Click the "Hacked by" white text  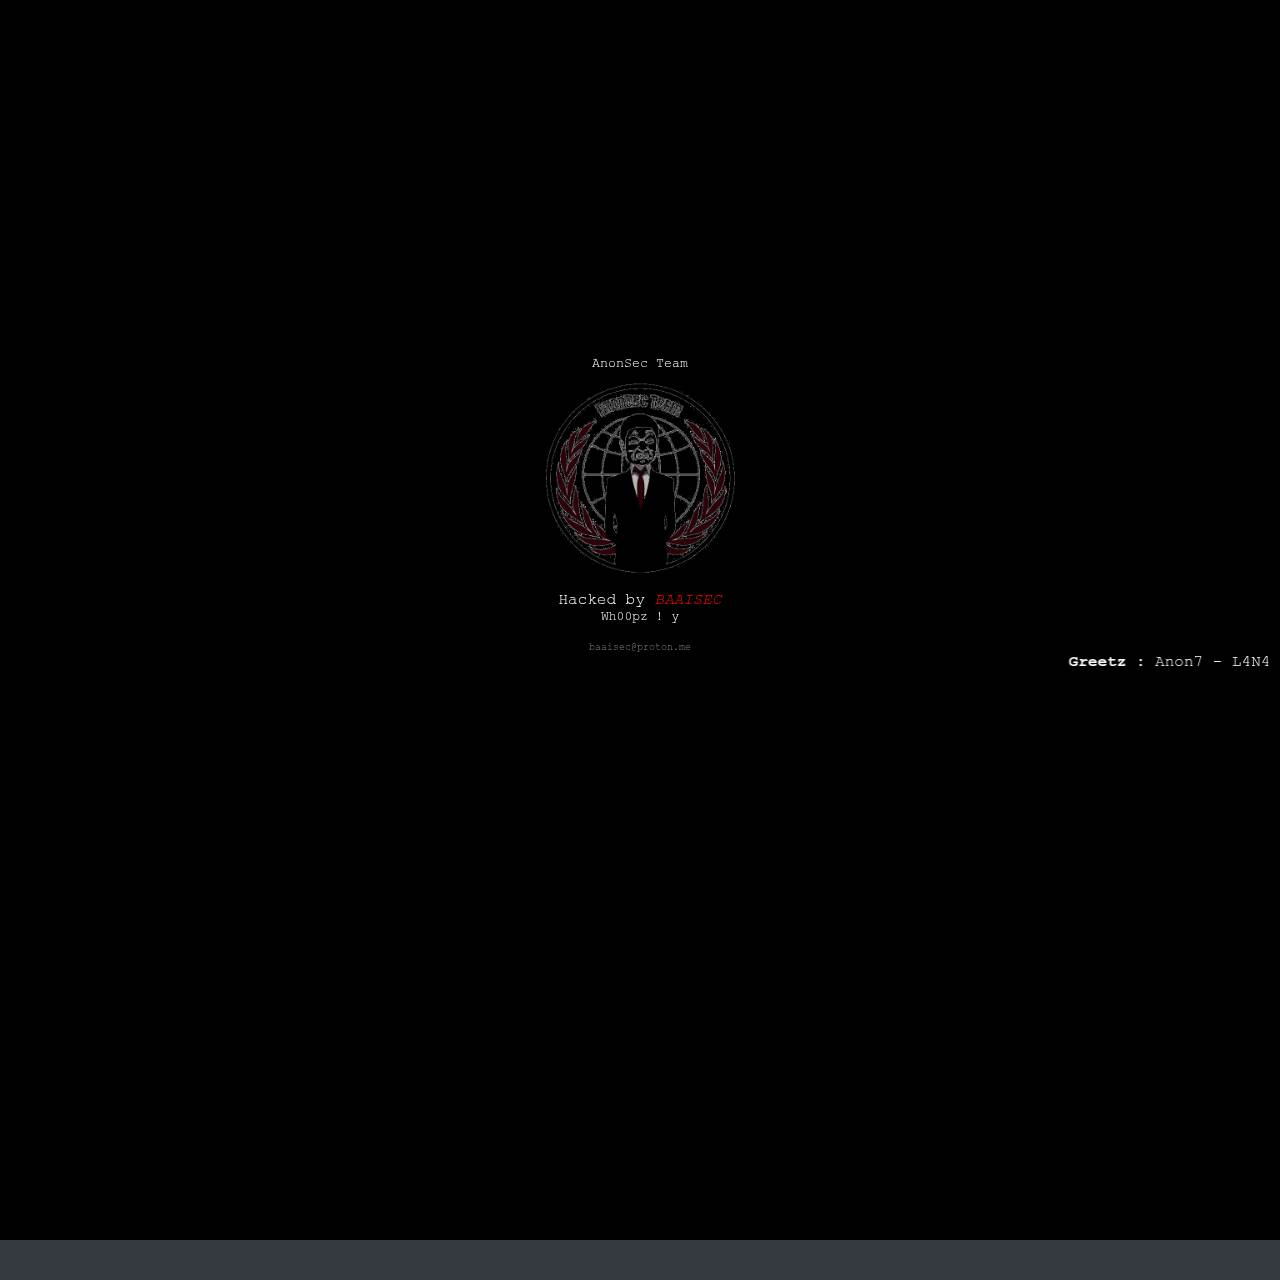(x=602, y=600)
